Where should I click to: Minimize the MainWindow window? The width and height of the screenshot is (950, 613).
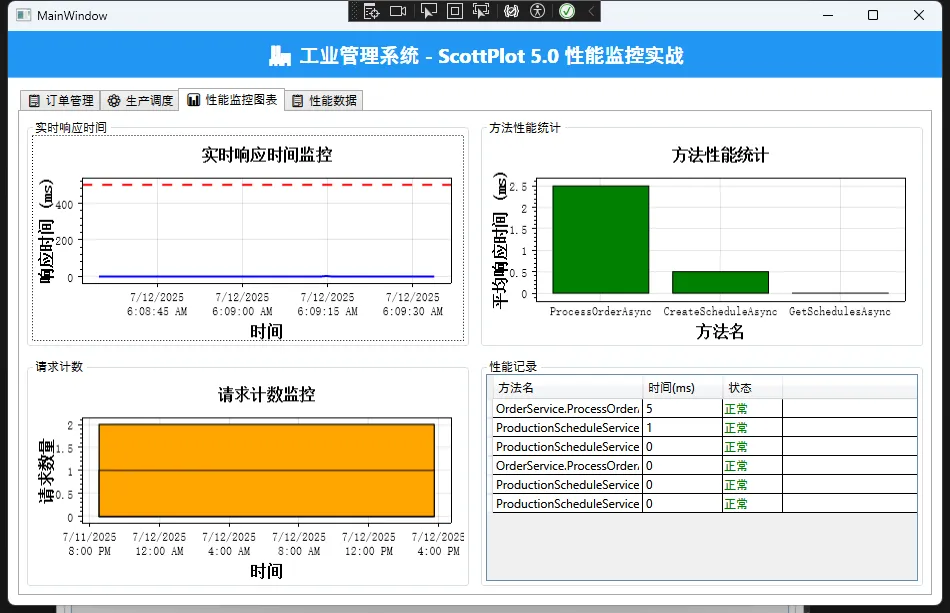(x=828, y=15)
